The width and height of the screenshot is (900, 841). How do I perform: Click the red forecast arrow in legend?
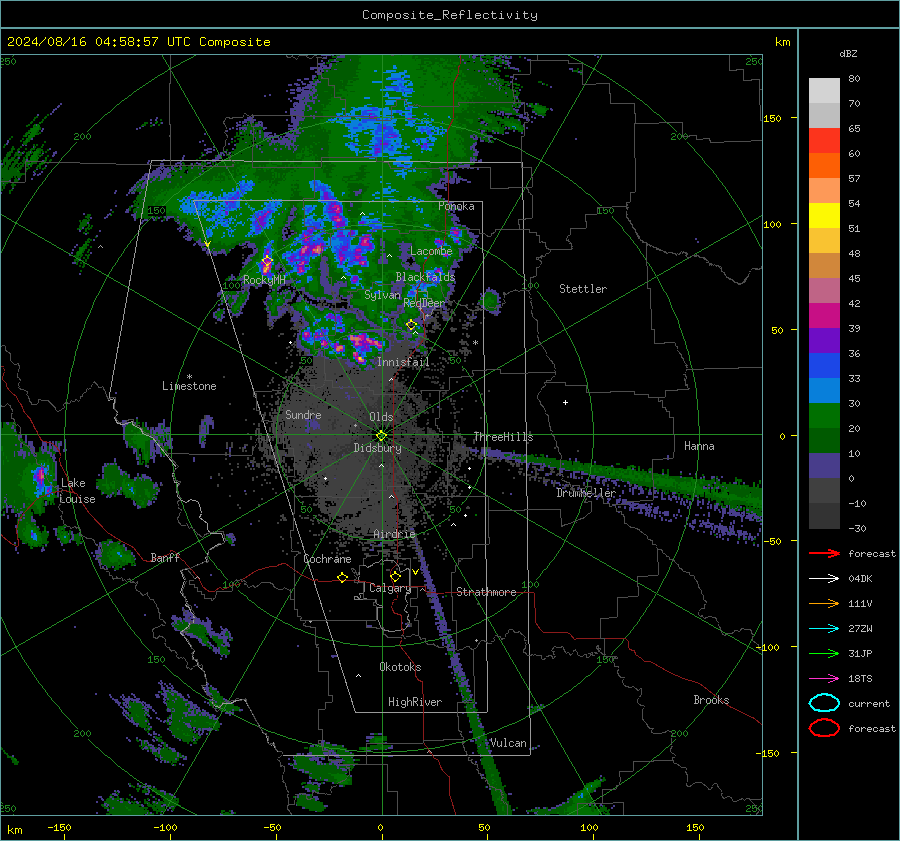(824, 553)
